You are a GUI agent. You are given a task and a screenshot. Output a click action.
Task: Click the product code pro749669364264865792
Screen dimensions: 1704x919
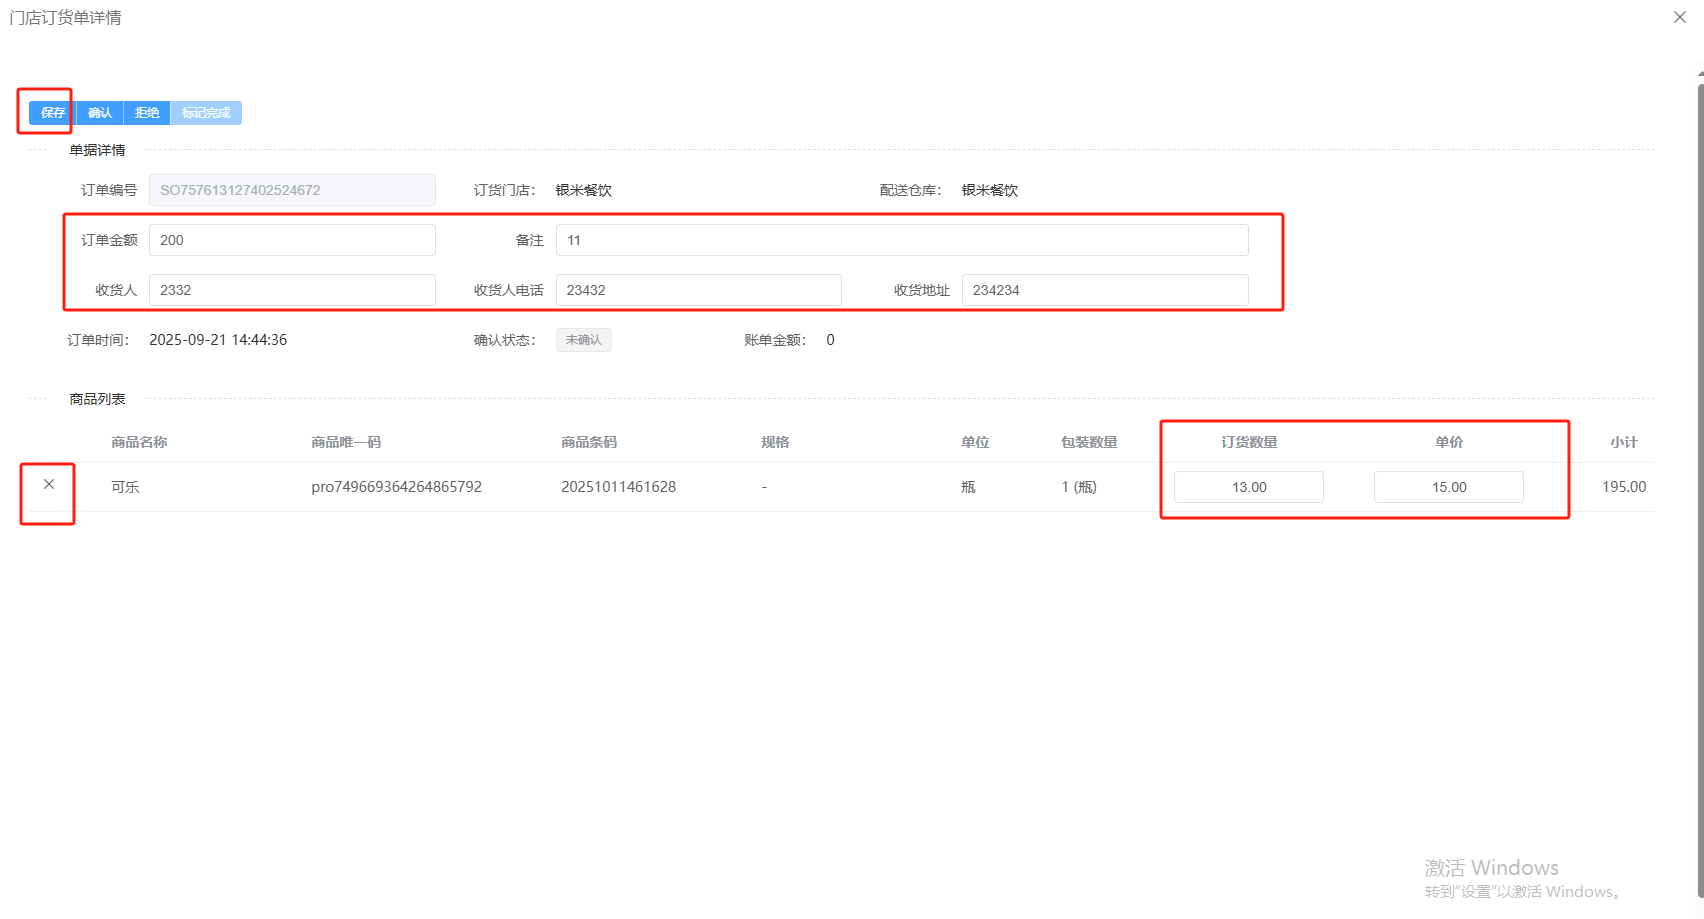(396, 487)
